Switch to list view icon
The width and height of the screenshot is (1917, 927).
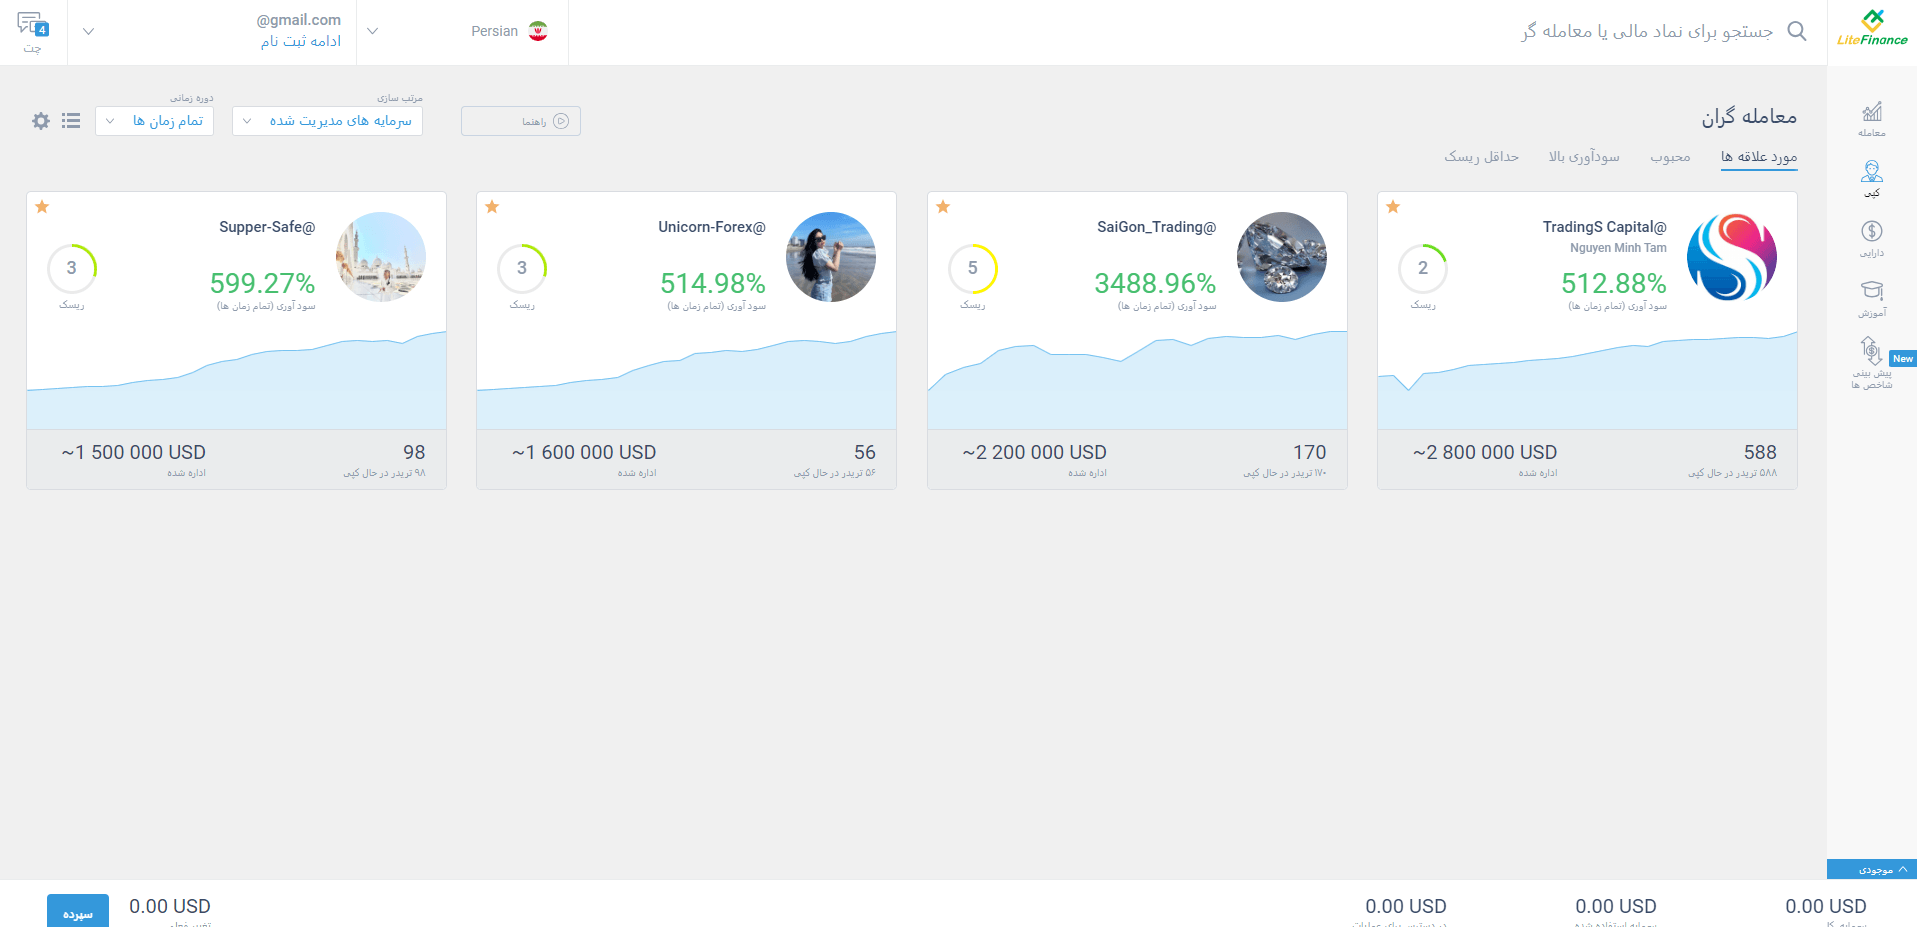coord(71,121)
